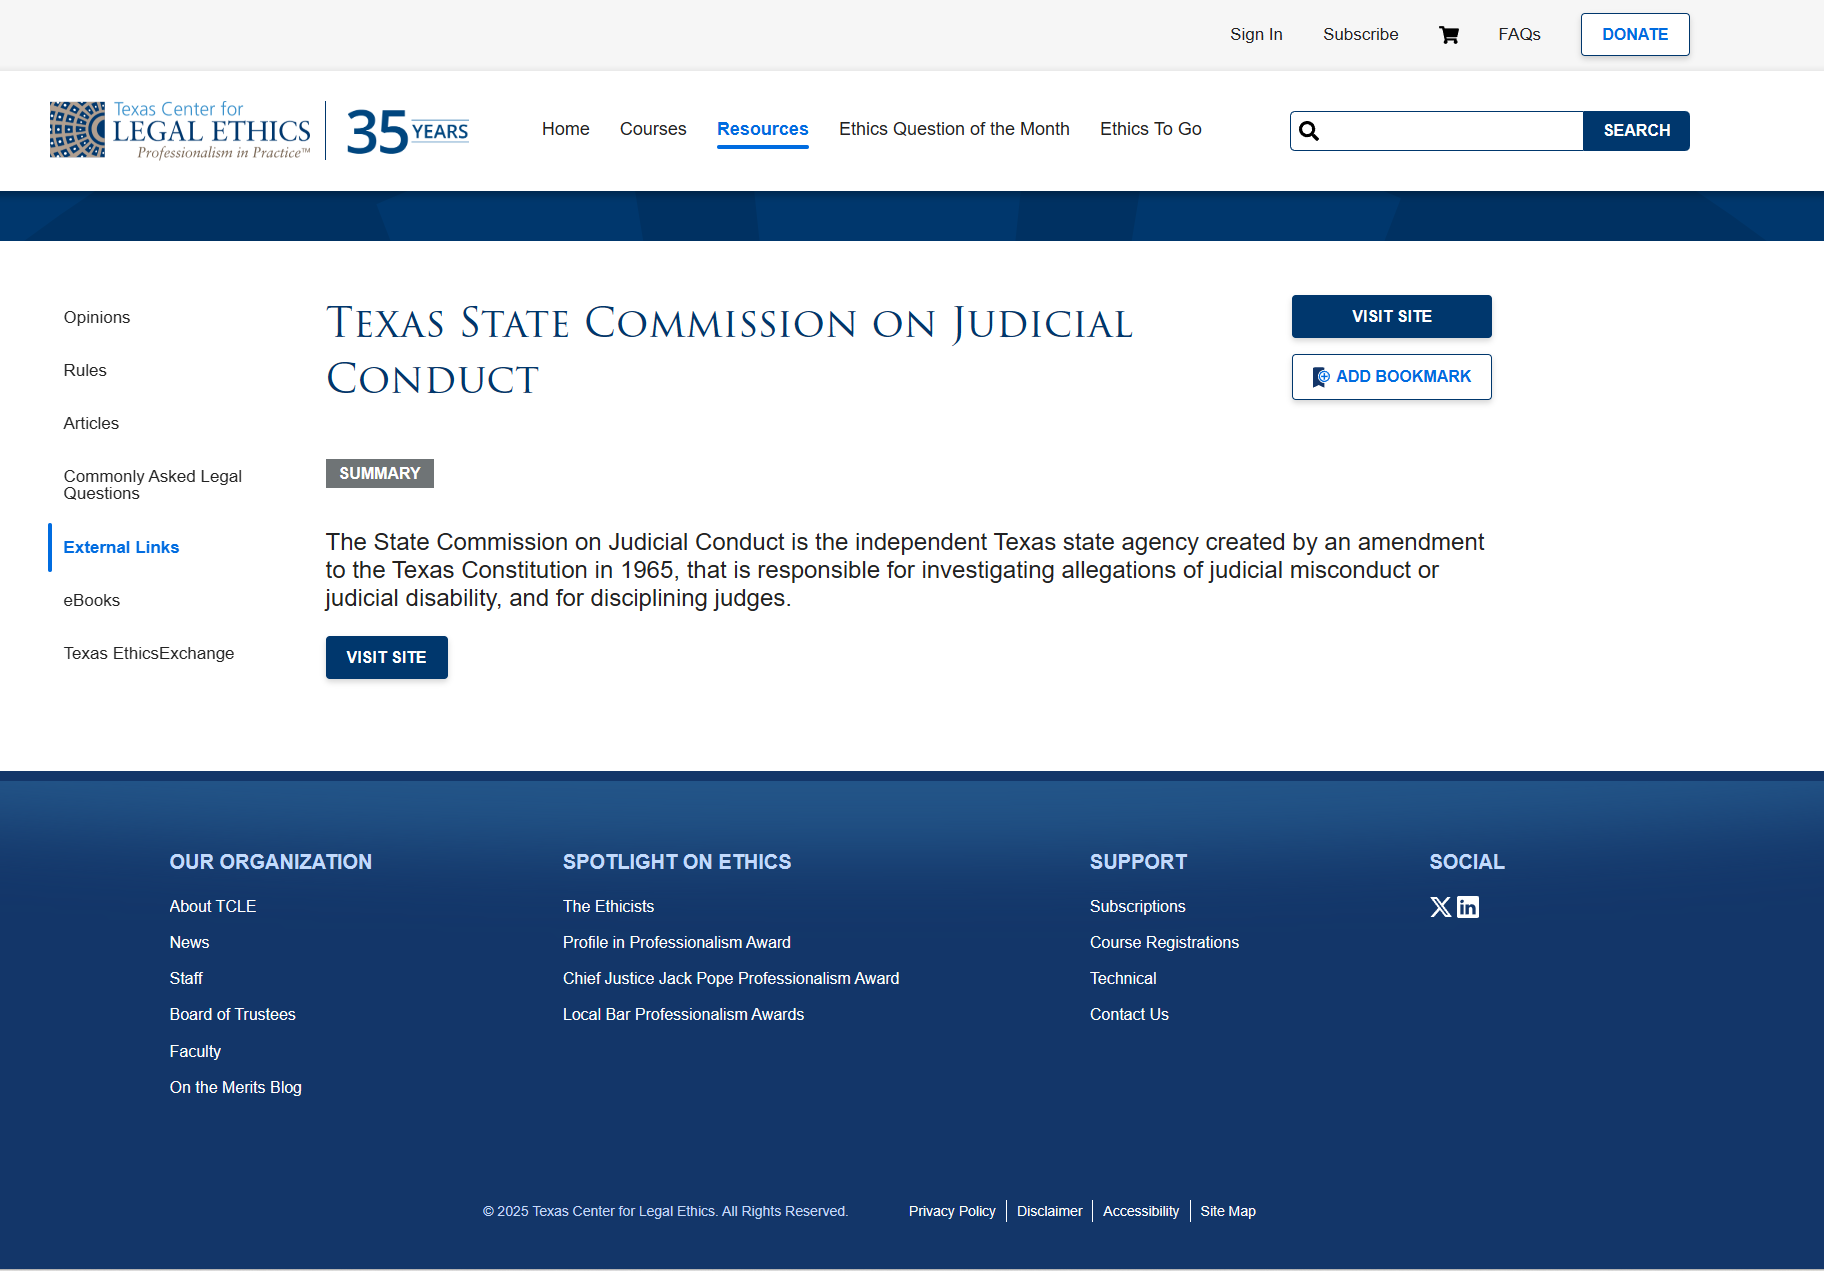The image size is (1824, 1271).
Task: Click the X social media icon
Action: point(1440,907)
